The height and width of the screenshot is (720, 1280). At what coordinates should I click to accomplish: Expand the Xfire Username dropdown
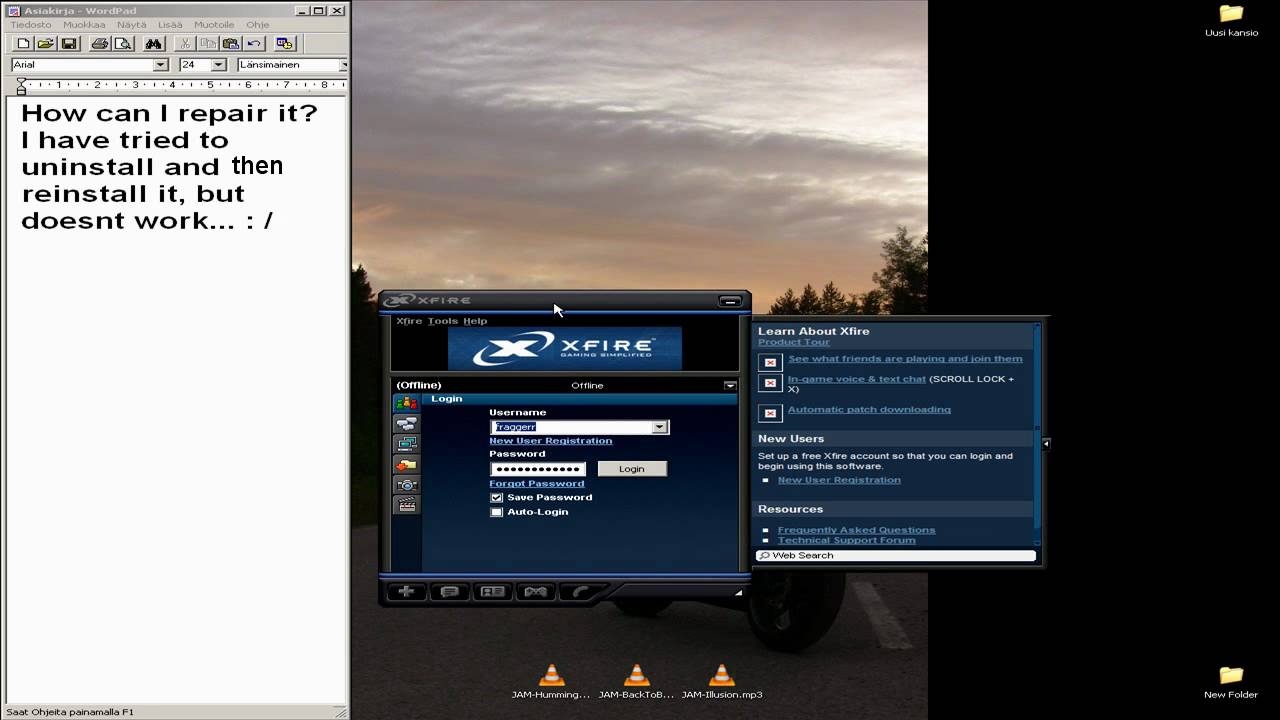tap(659, 427)
